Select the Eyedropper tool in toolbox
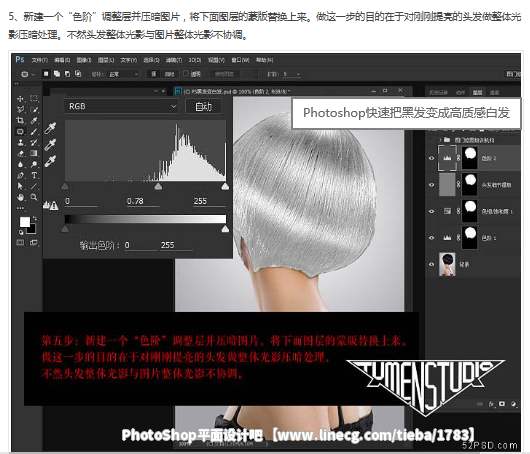This screenshot has height=454, width=530. coord(34,120)
